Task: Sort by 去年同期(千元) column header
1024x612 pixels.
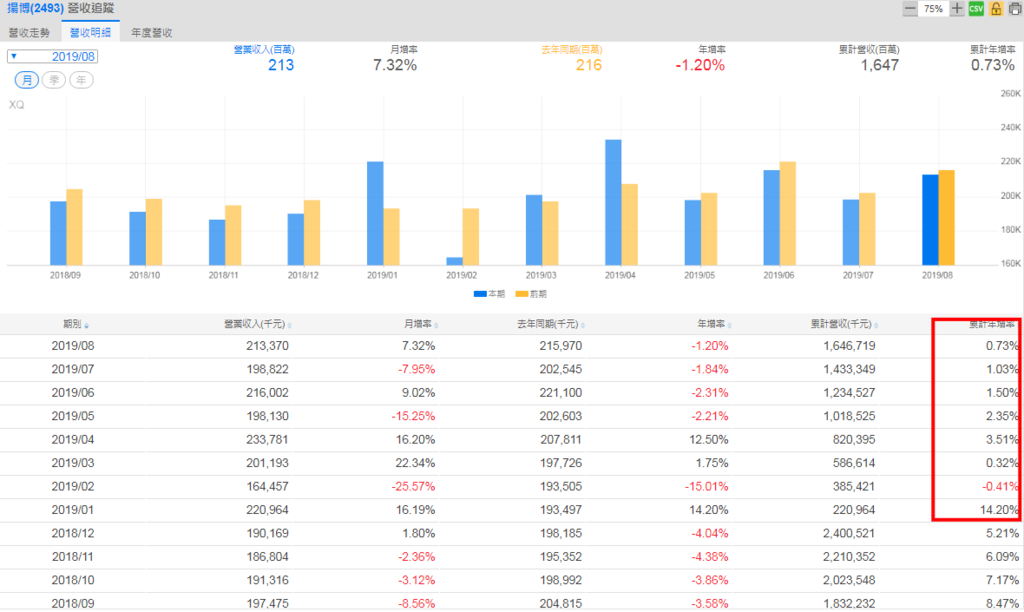Action: click(x=551, y=324)
